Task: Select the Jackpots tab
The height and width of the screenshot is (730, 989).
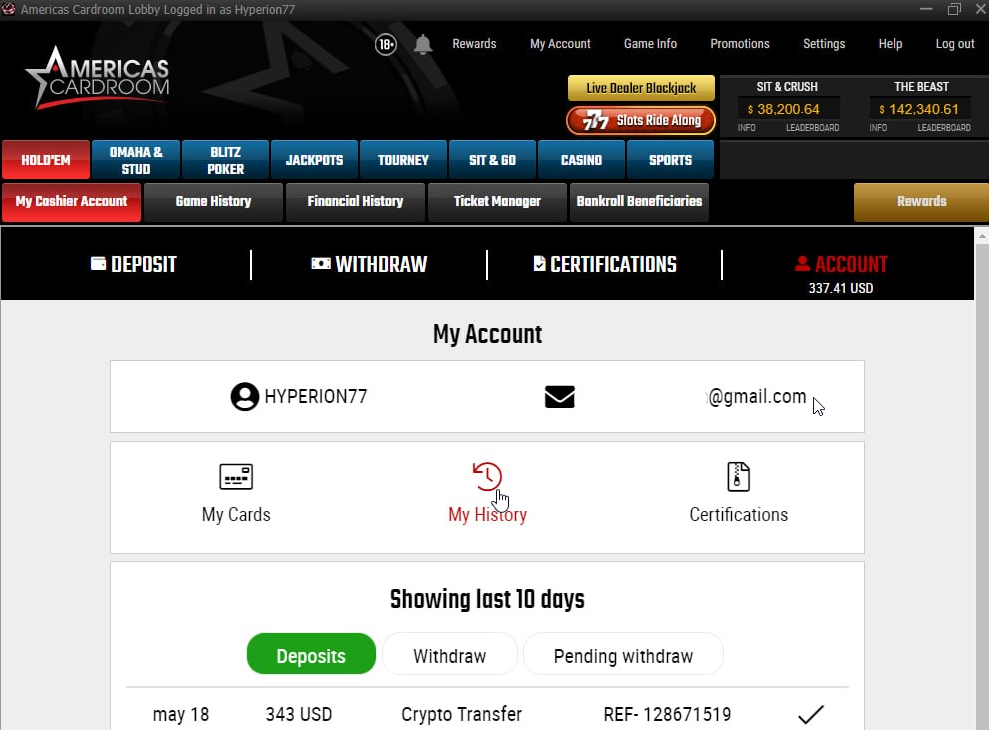Action: [314, 160]
